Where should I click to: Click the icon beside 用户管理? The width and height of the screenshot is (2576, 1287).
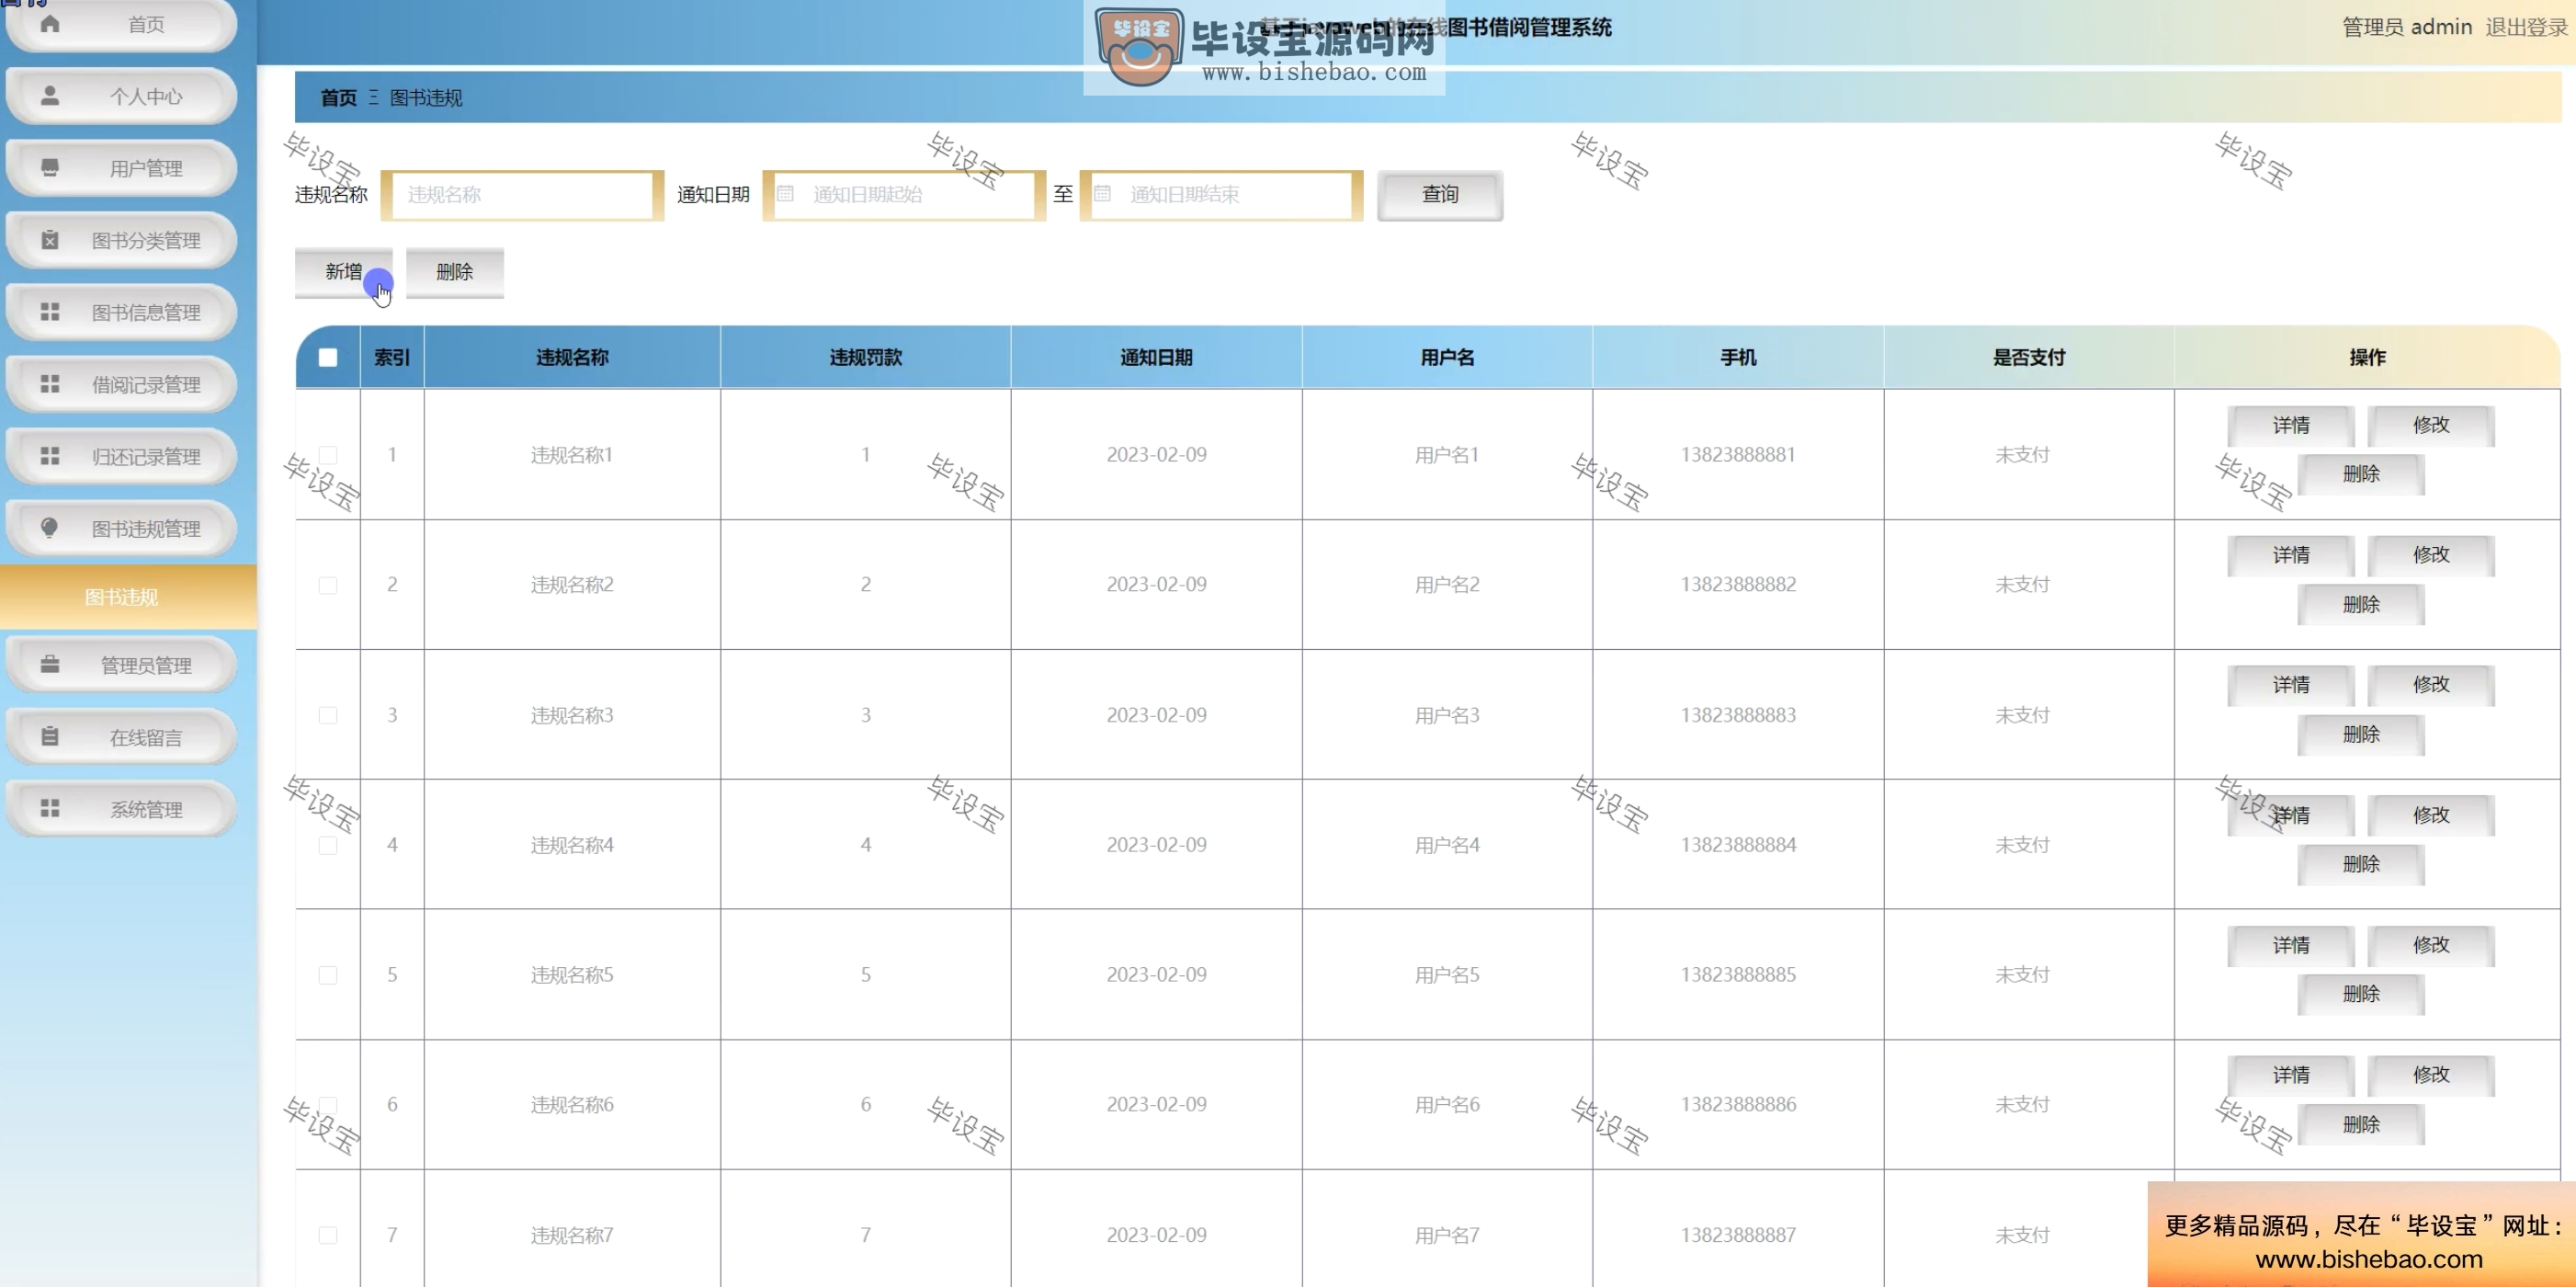point(50,167)
